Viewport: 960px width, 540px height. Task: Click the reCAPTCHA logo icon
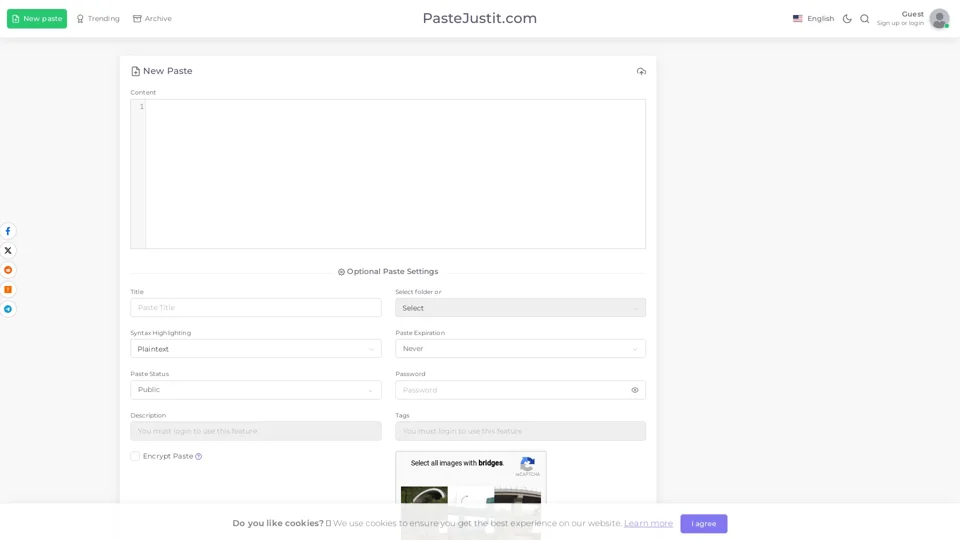tap(527, 464)
